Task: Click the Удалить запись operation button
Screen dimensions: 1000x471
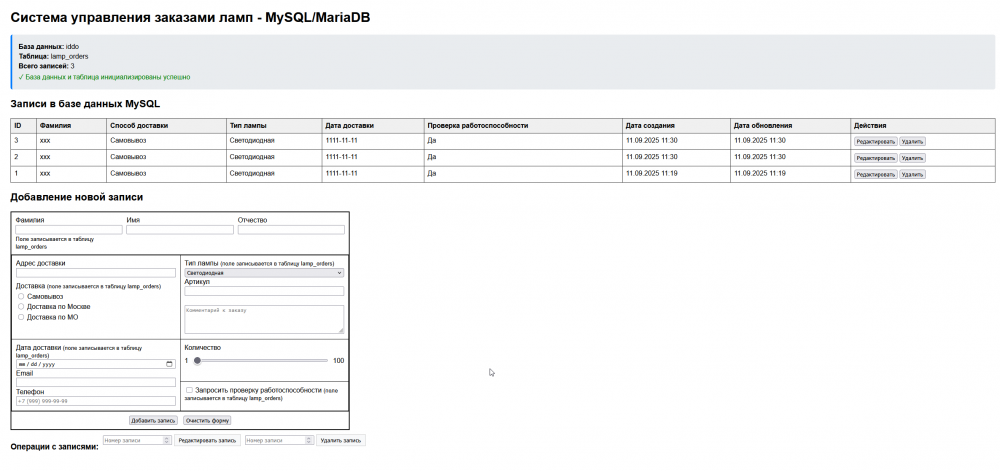Action: (341, 440)
